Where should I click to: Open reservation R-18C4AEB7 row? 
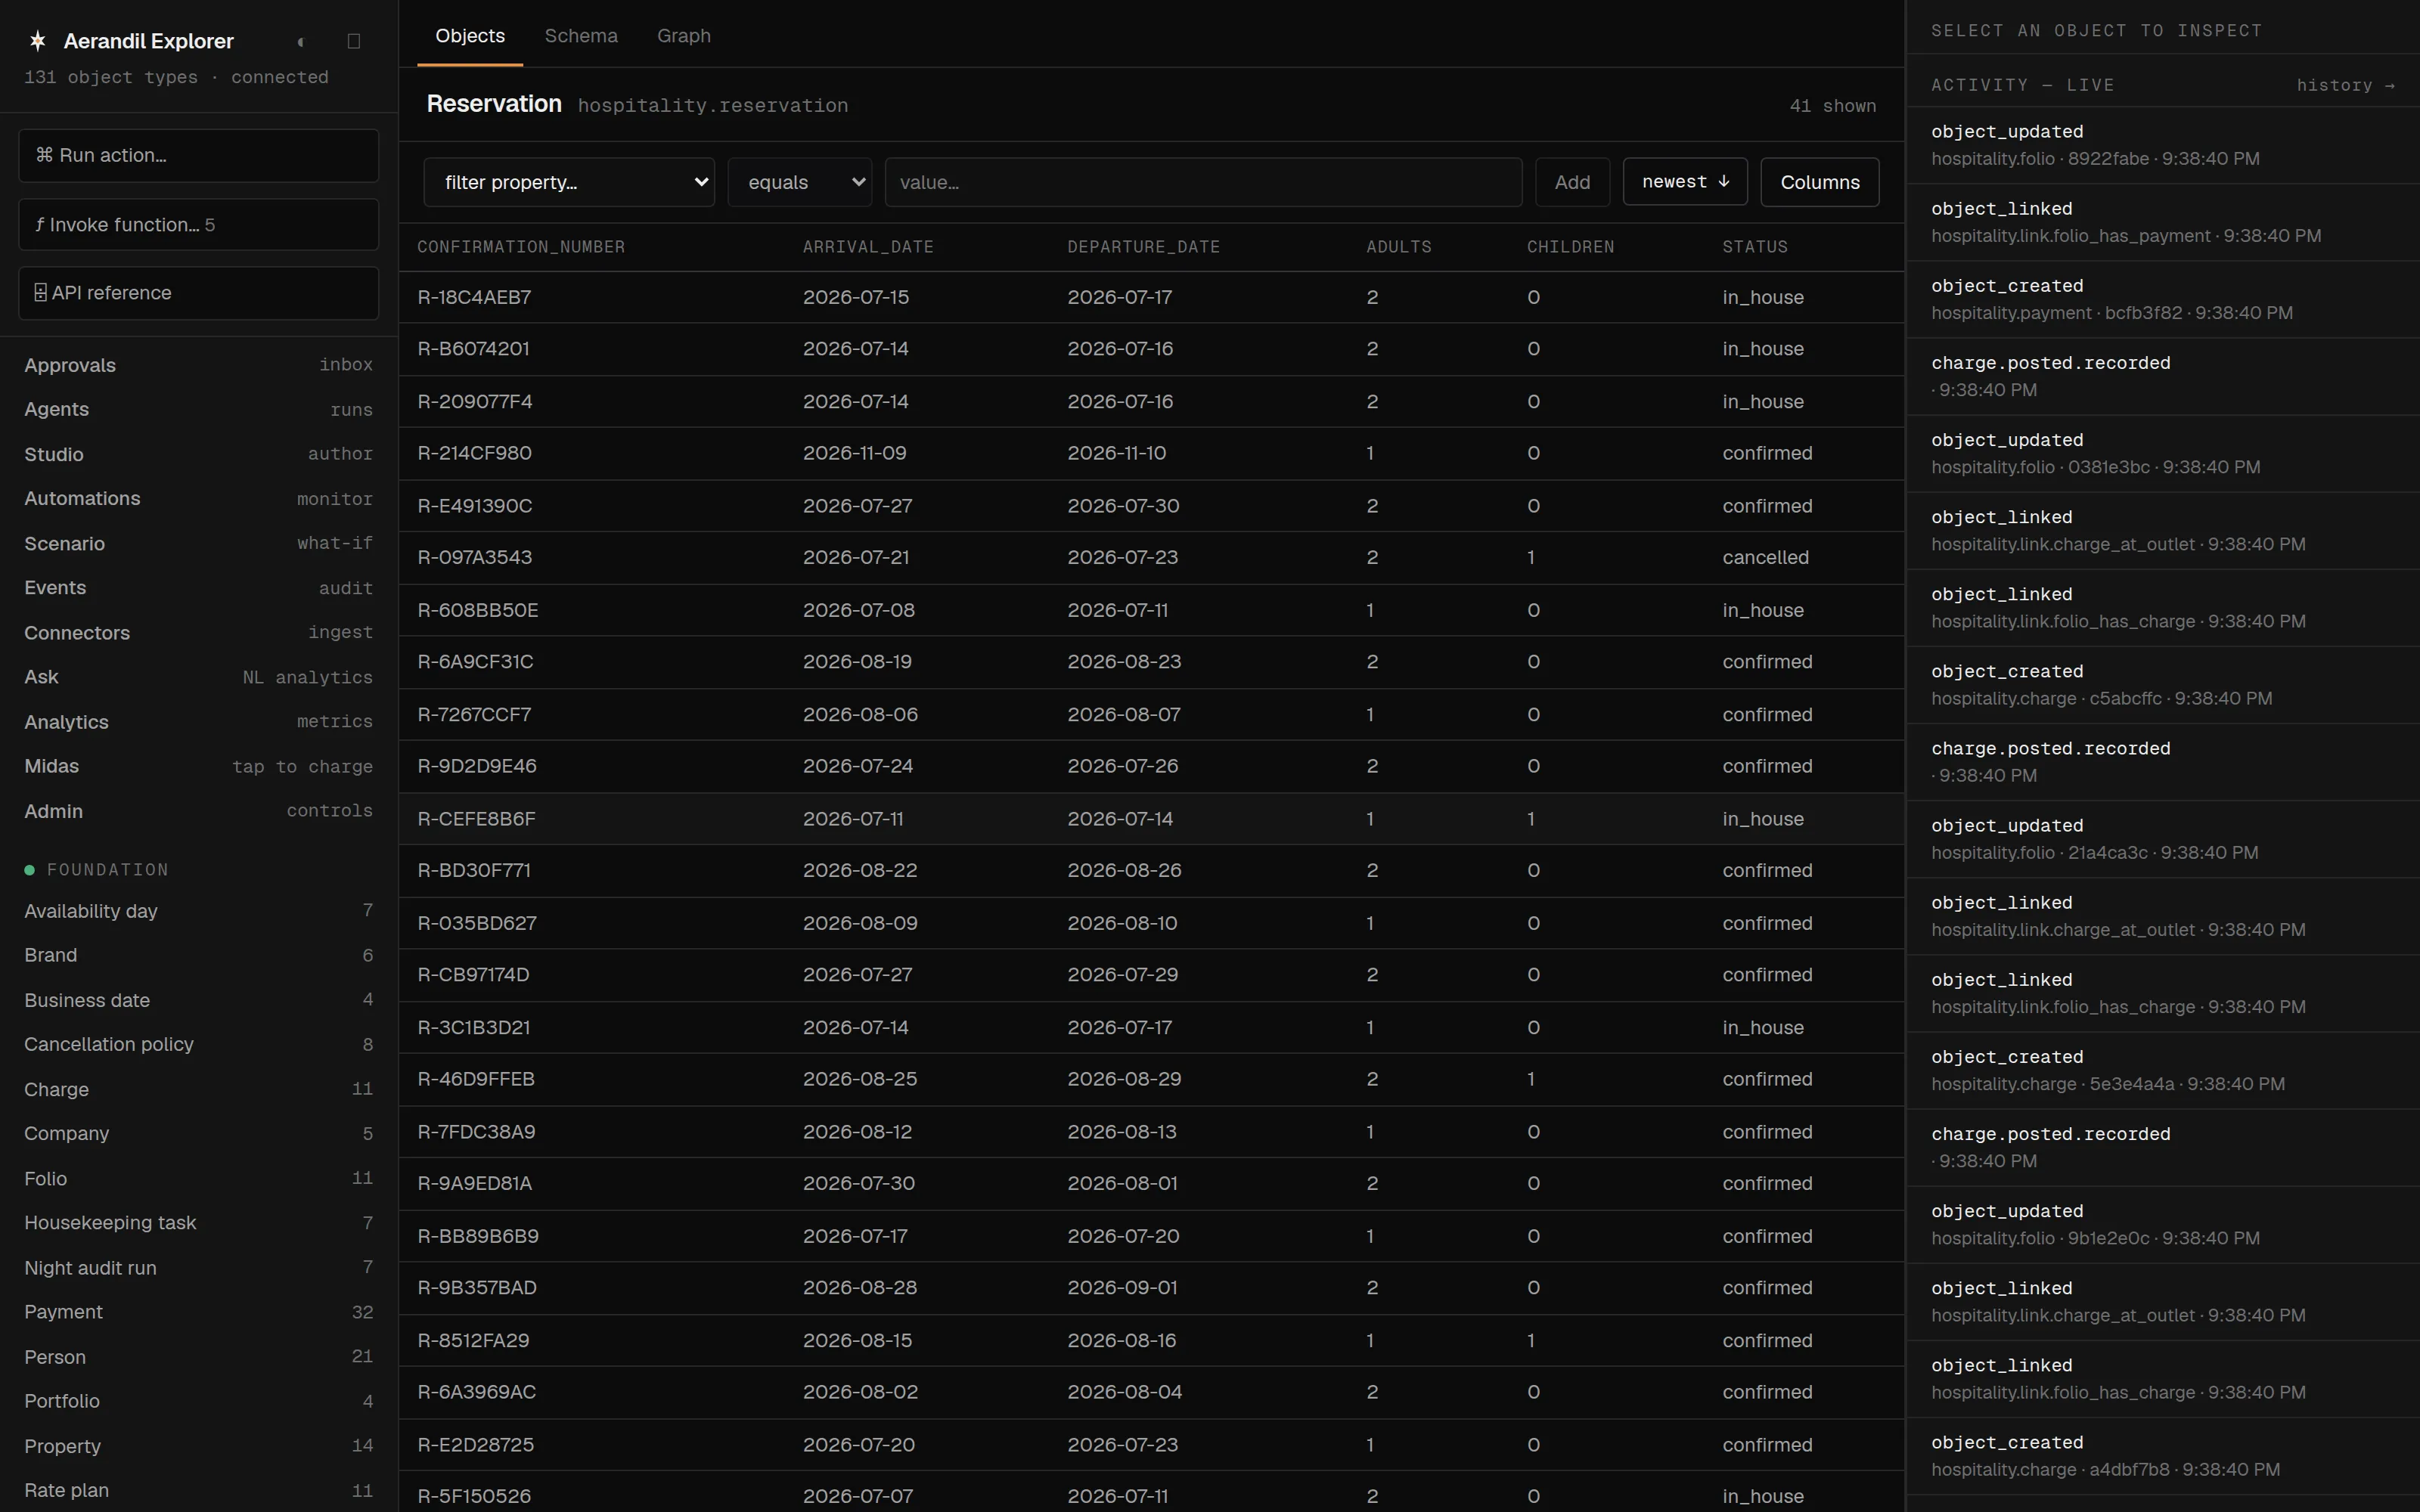tap(1151, 297)
